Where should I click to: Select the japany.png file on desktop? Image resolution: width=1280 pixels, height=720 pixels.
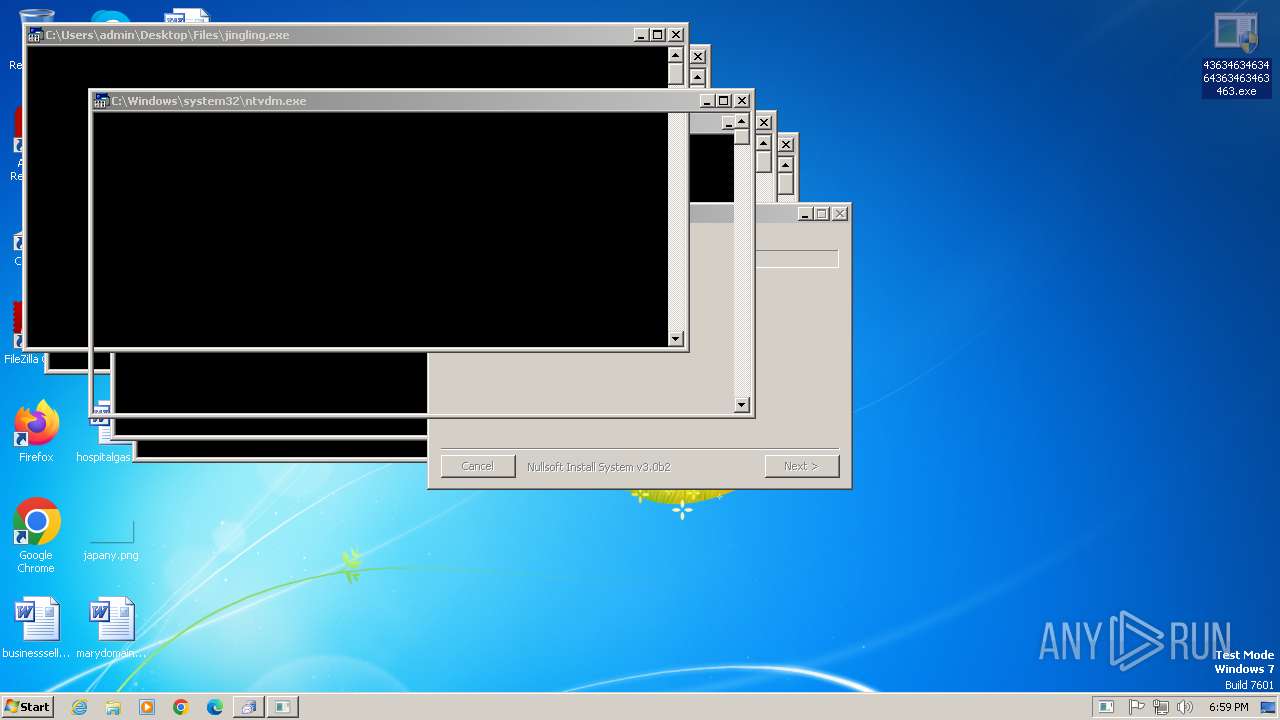click(111, 540)
